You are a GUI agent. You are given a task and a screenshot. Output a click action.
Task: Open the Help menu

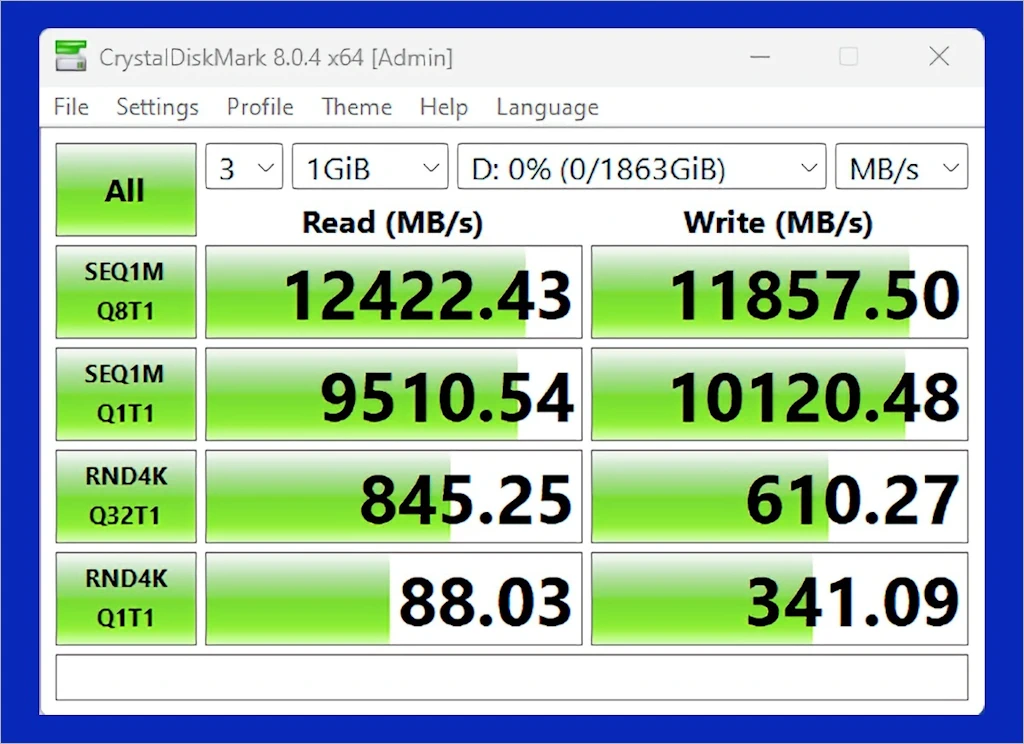point(443,106)
